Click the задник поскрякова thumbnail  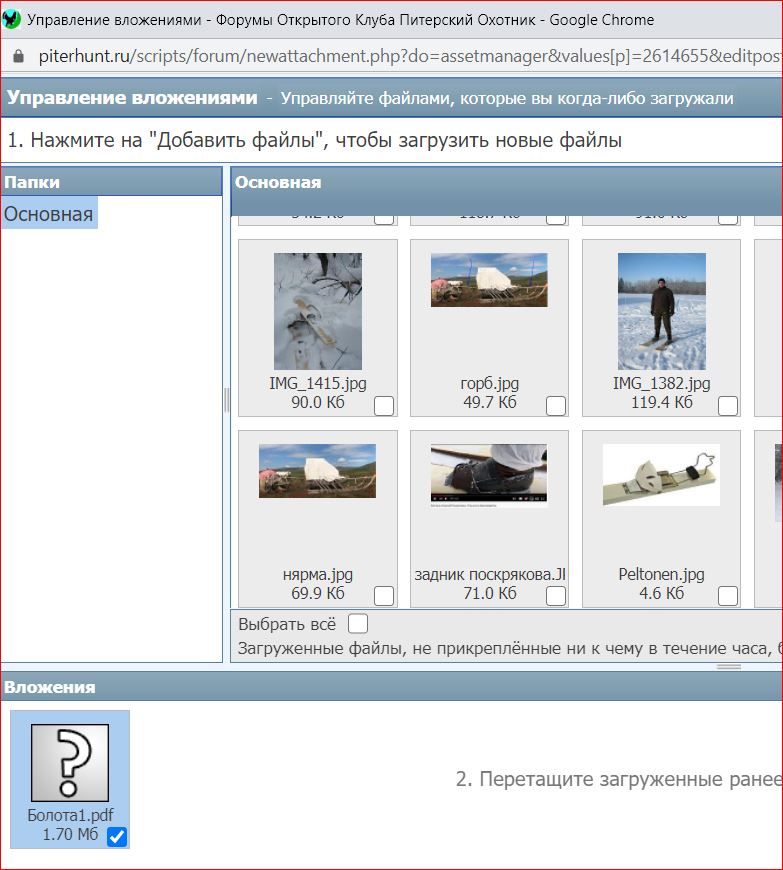coord(489,475)
